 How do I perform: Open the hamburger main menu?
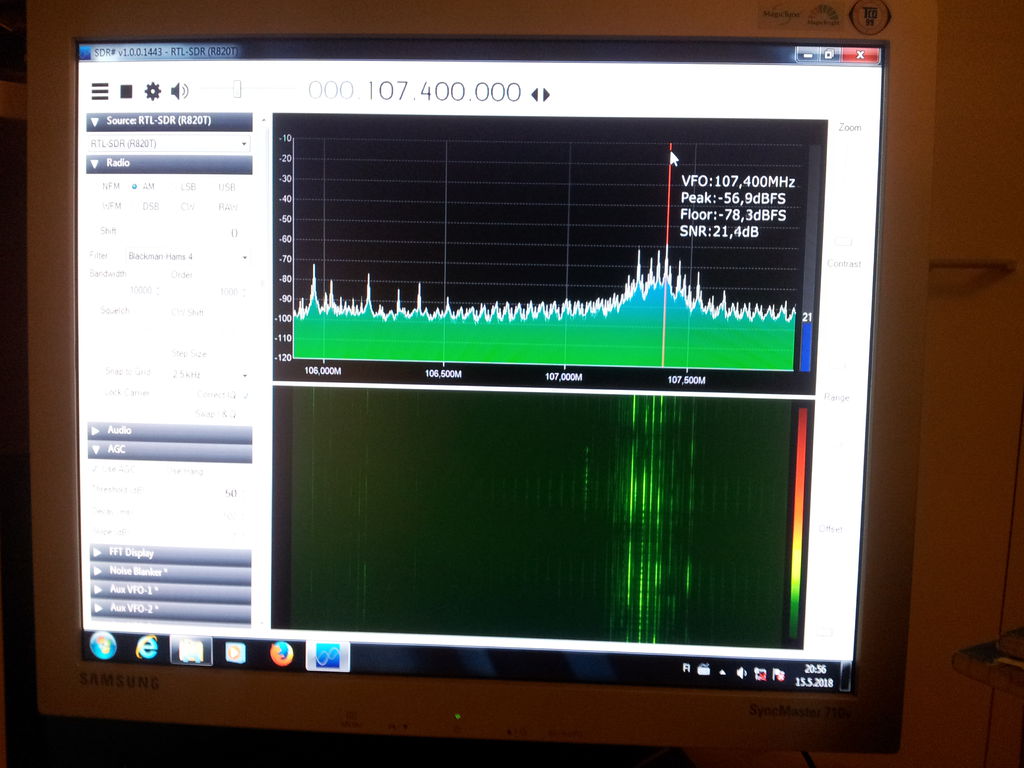100,92
